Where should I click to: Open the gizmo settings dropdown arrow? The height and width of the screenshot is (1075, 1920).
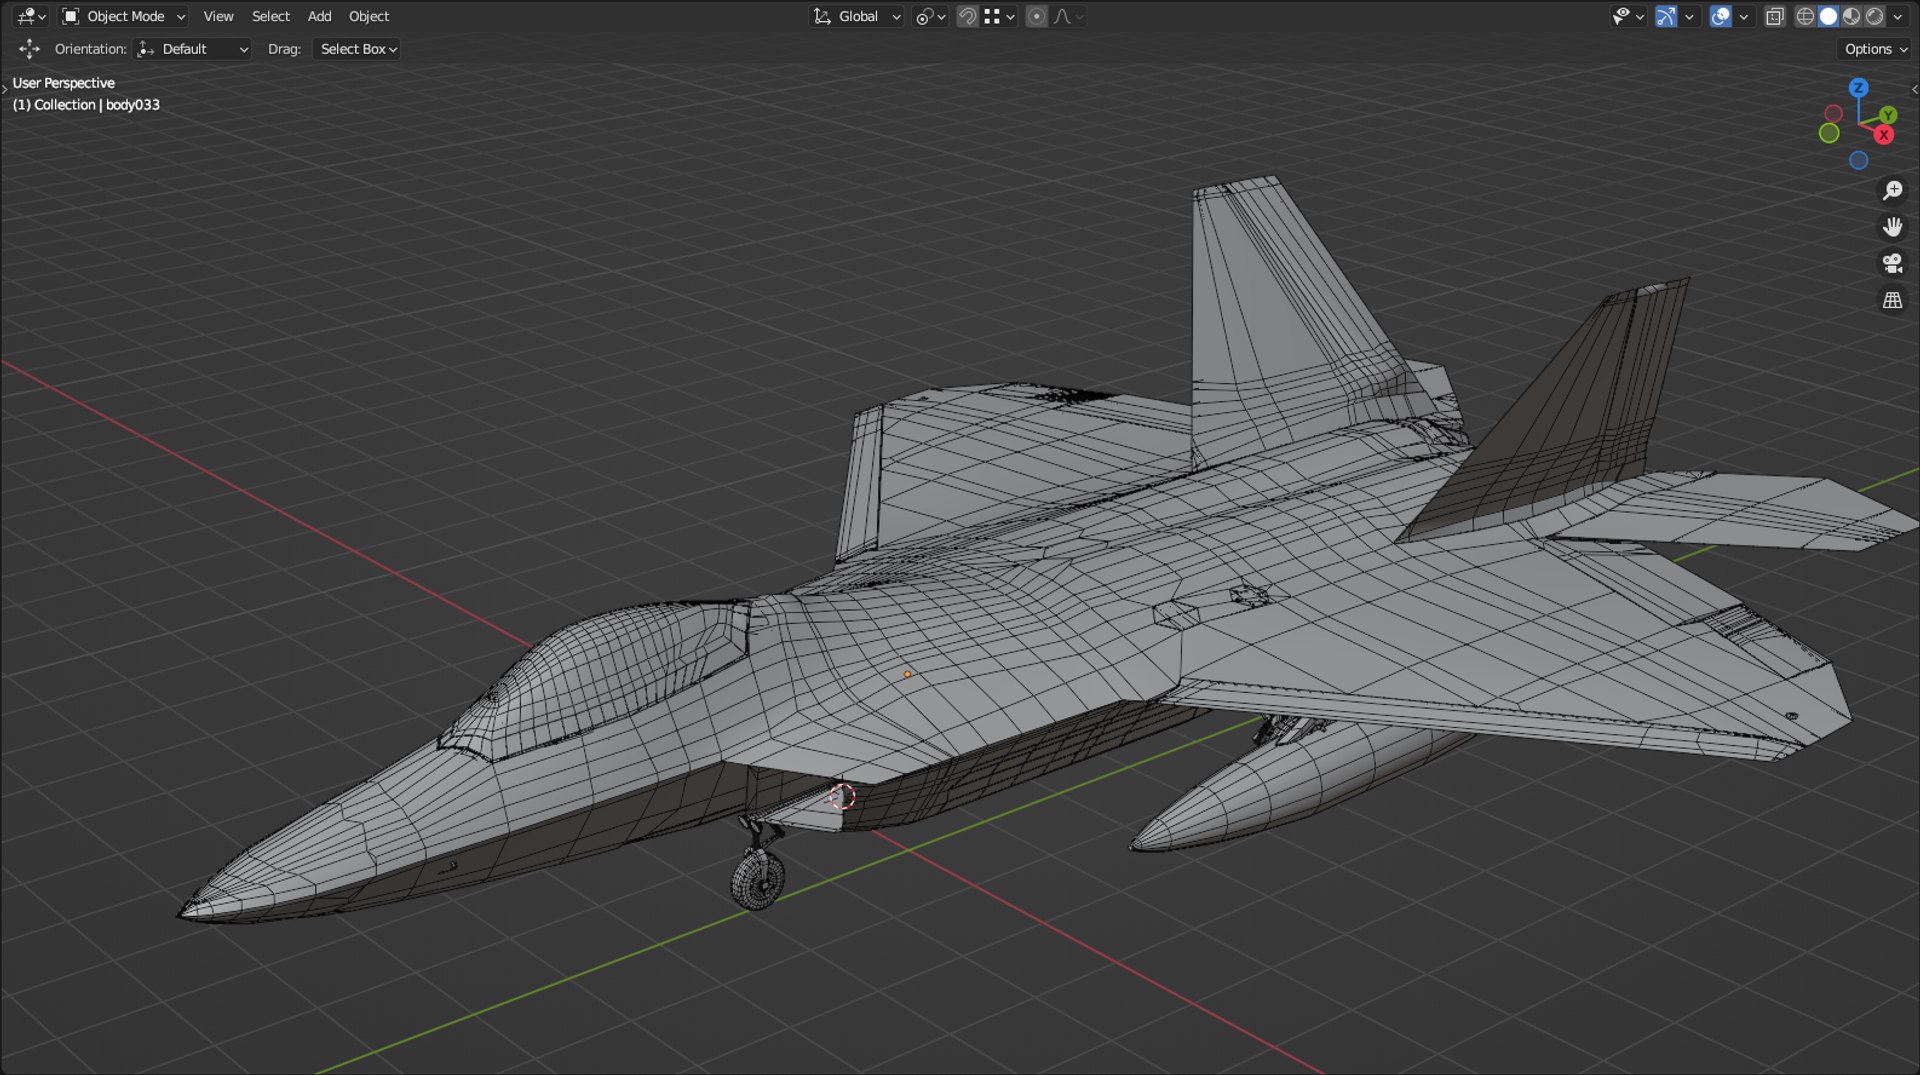1689,16
